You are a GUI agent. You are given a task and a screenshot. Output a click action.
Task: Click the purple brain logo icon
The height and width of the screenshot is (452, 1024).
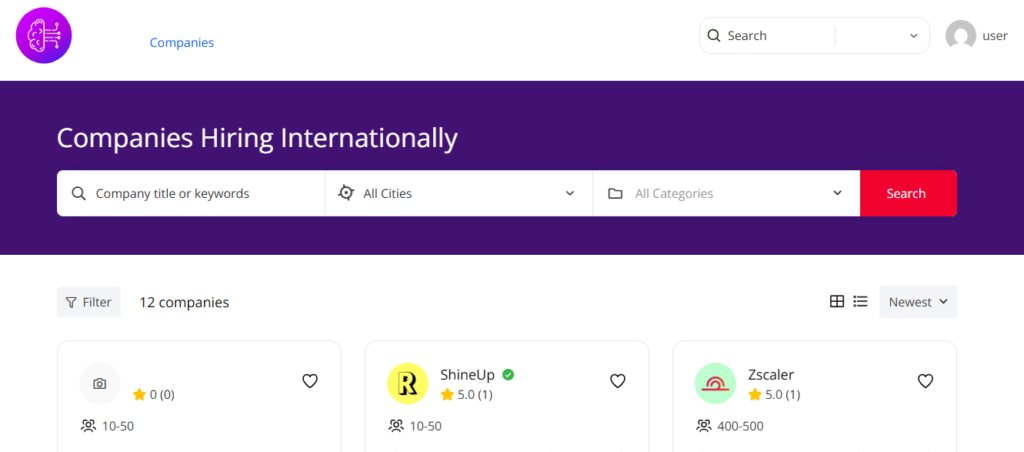coord(44,36)
